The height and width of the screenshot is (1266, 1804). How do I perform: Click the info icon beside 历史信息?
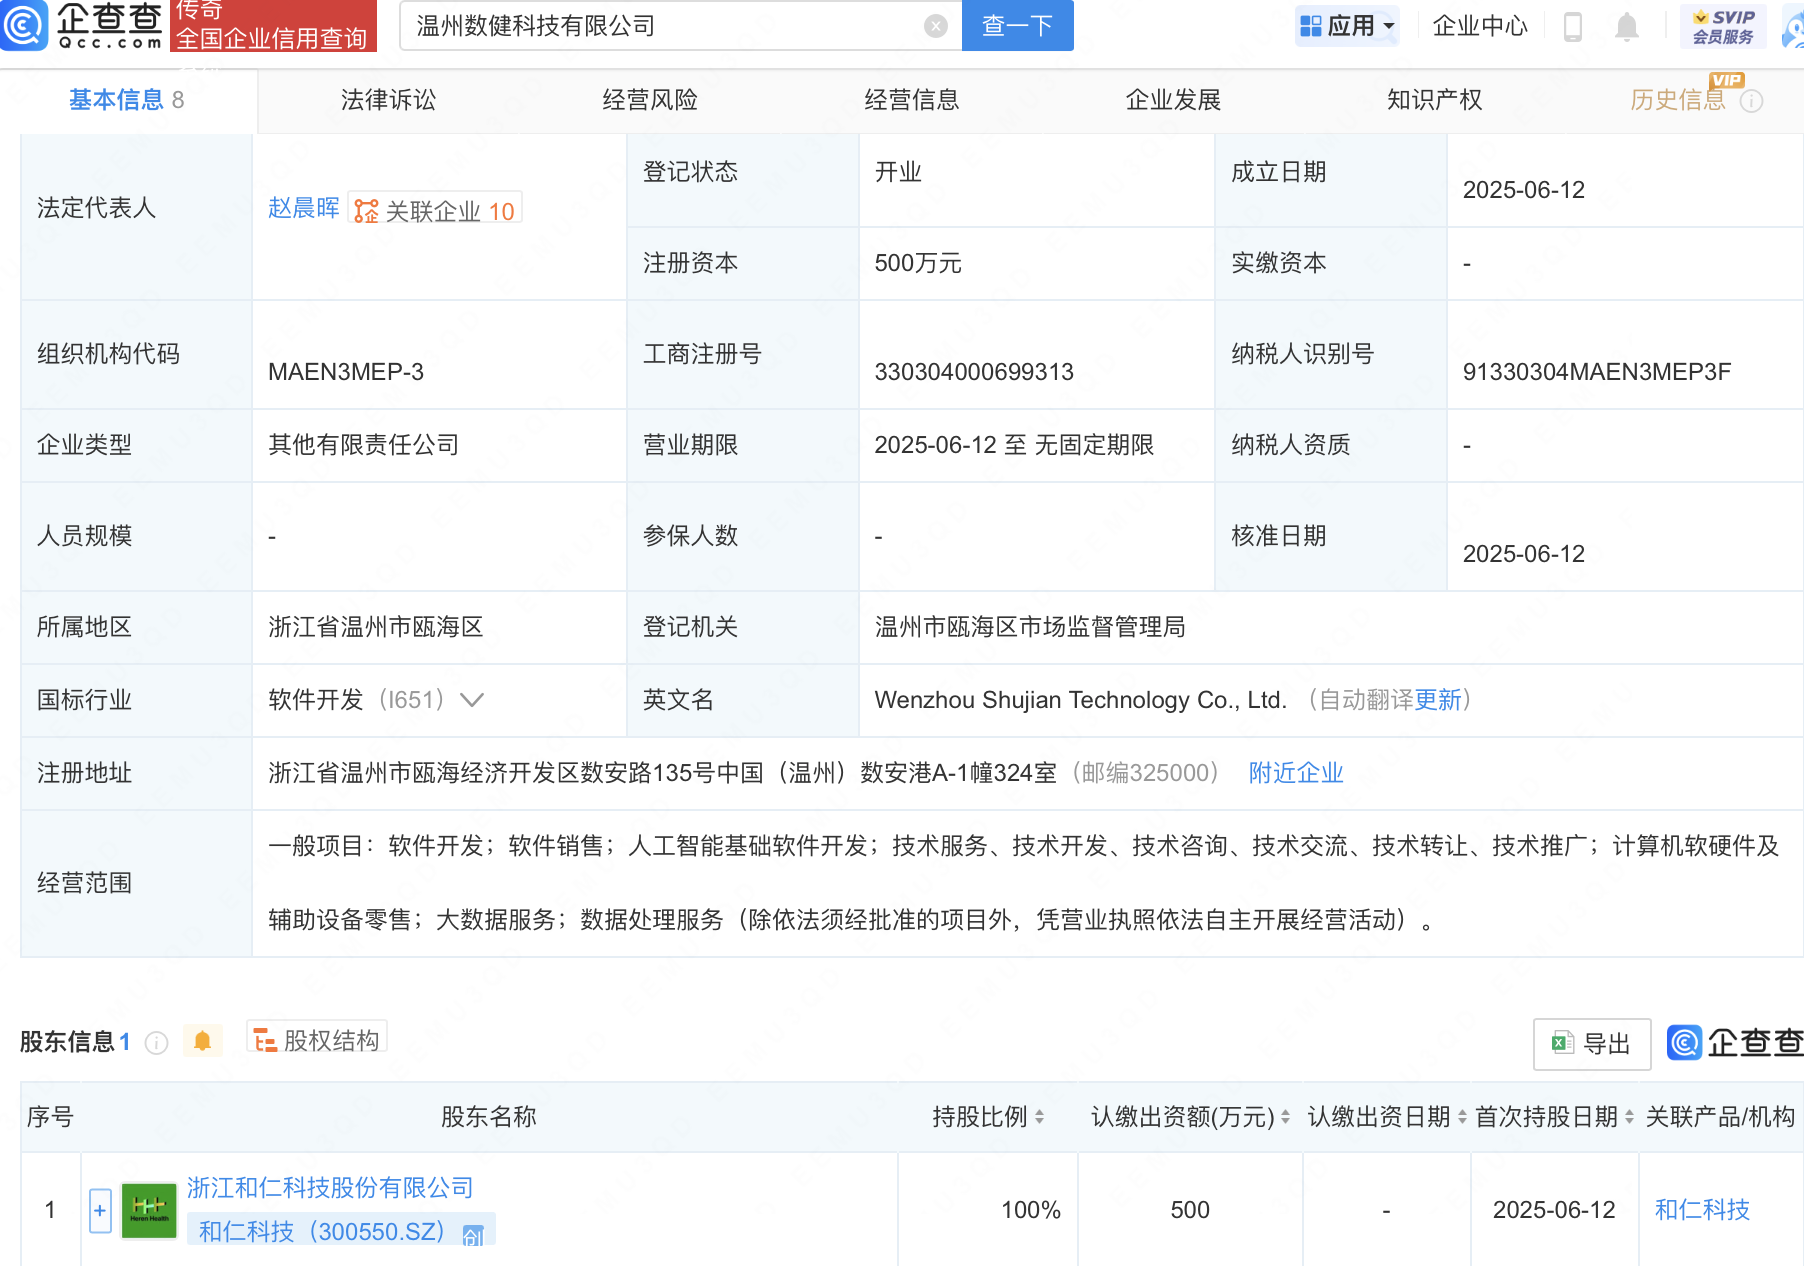coord(1751,101)
